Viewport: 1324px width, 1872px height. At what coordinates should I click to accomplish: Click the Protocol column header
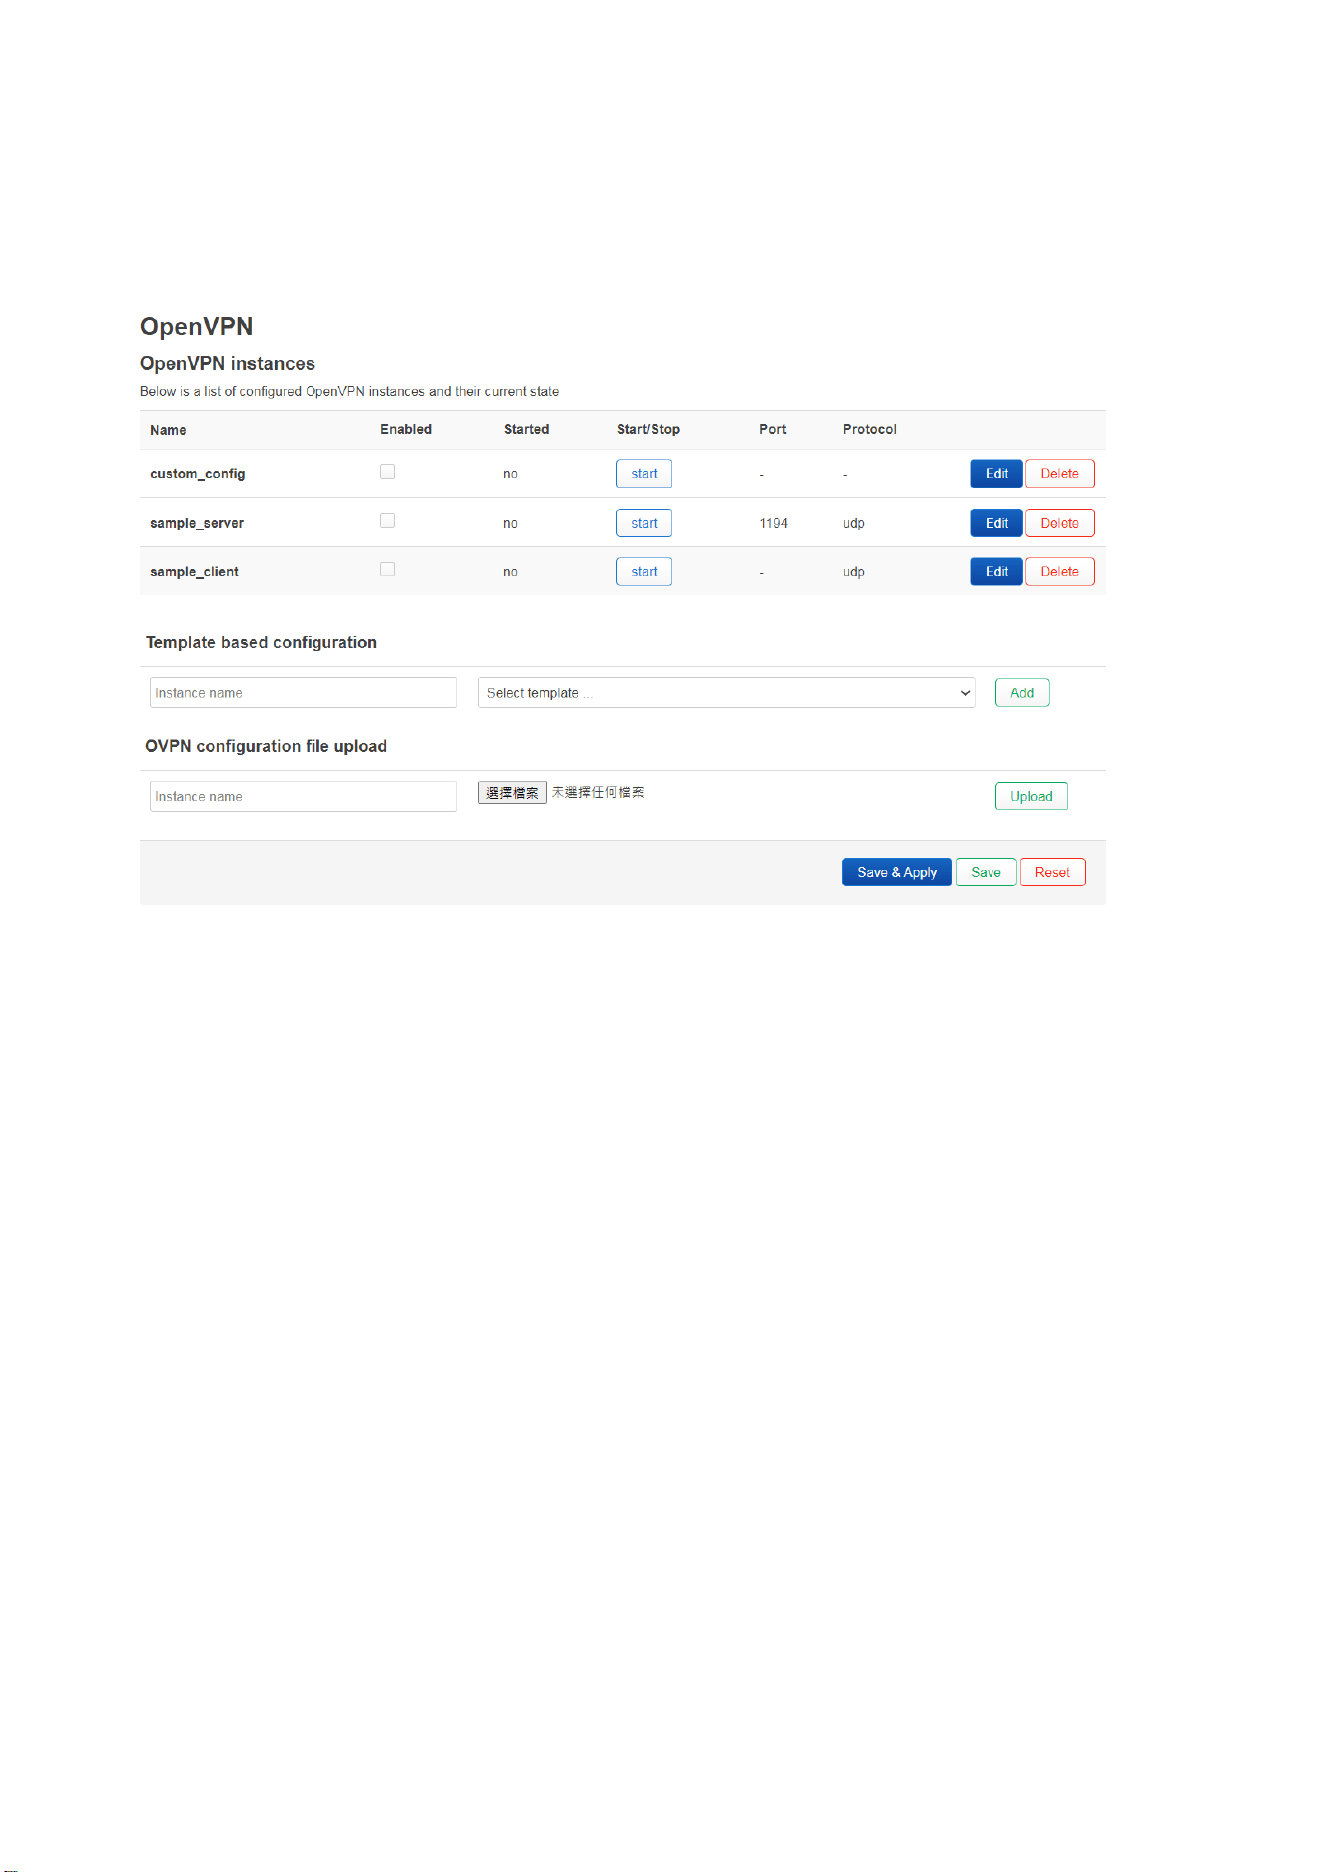(870, 430)
